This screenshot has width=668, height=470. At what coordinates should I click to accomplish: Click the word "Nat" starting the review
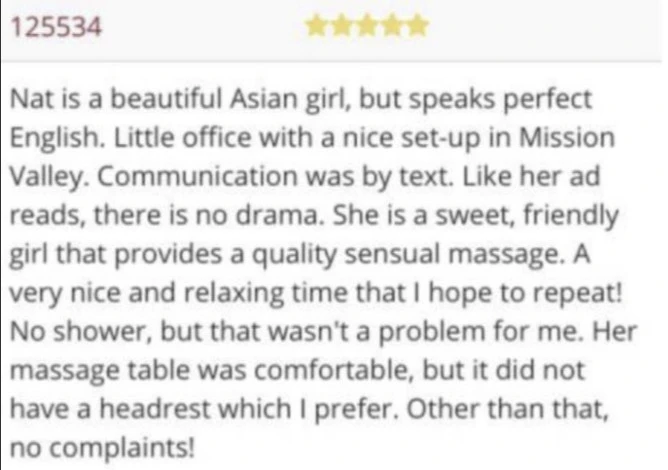coord(28,102)
